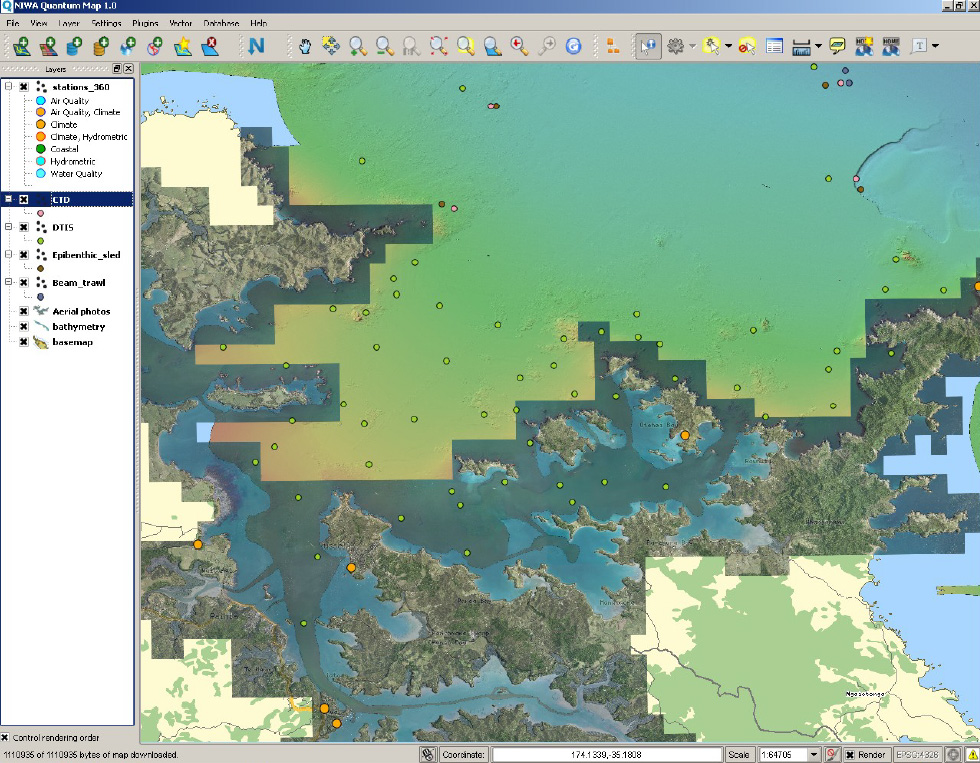Open the Plugins menu
The width and height of the screenshot is (980, 763).
click(x=145, y=23)
